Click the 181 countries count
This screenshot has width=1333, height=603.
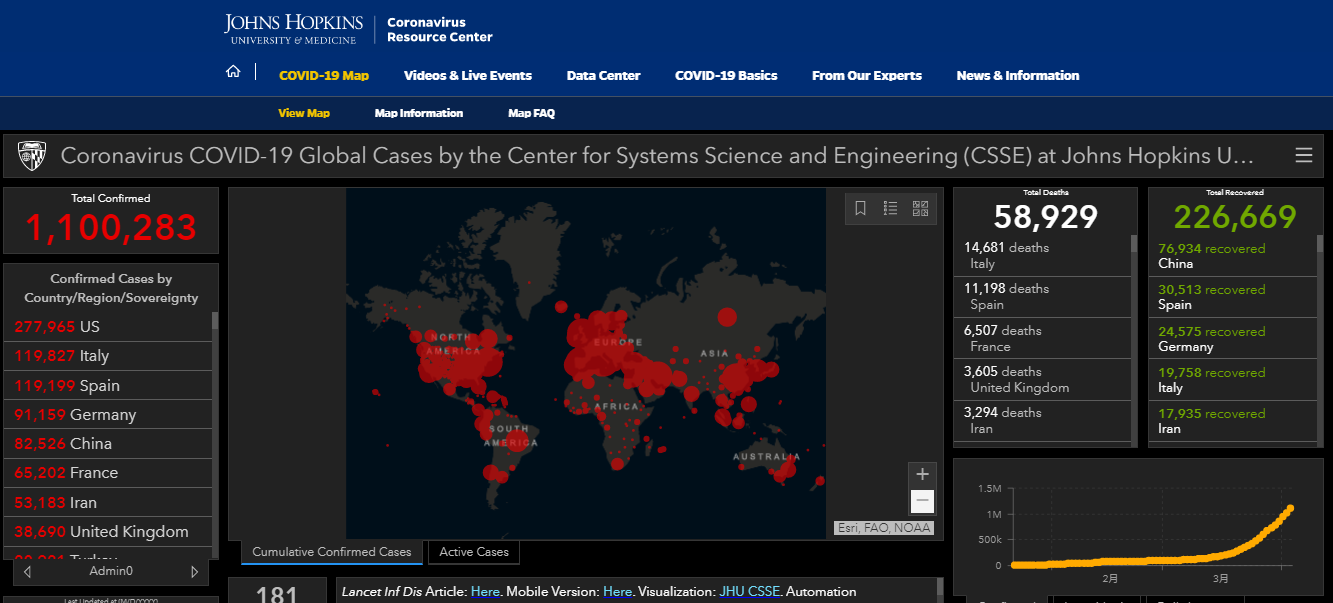coord(277,595)
